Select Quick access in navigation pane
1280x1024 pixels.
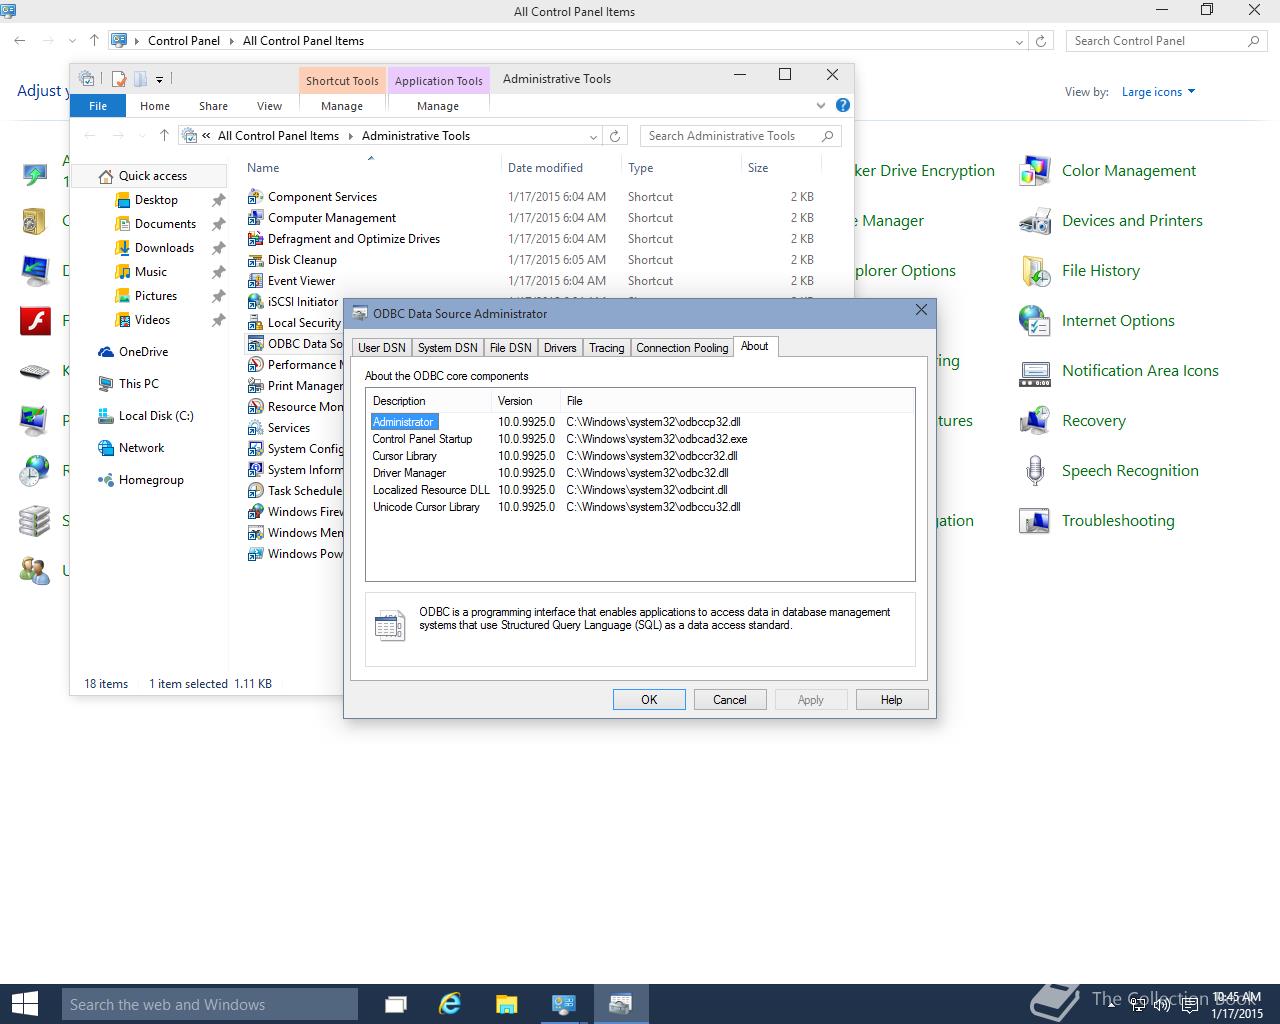[x=153, y=176]
